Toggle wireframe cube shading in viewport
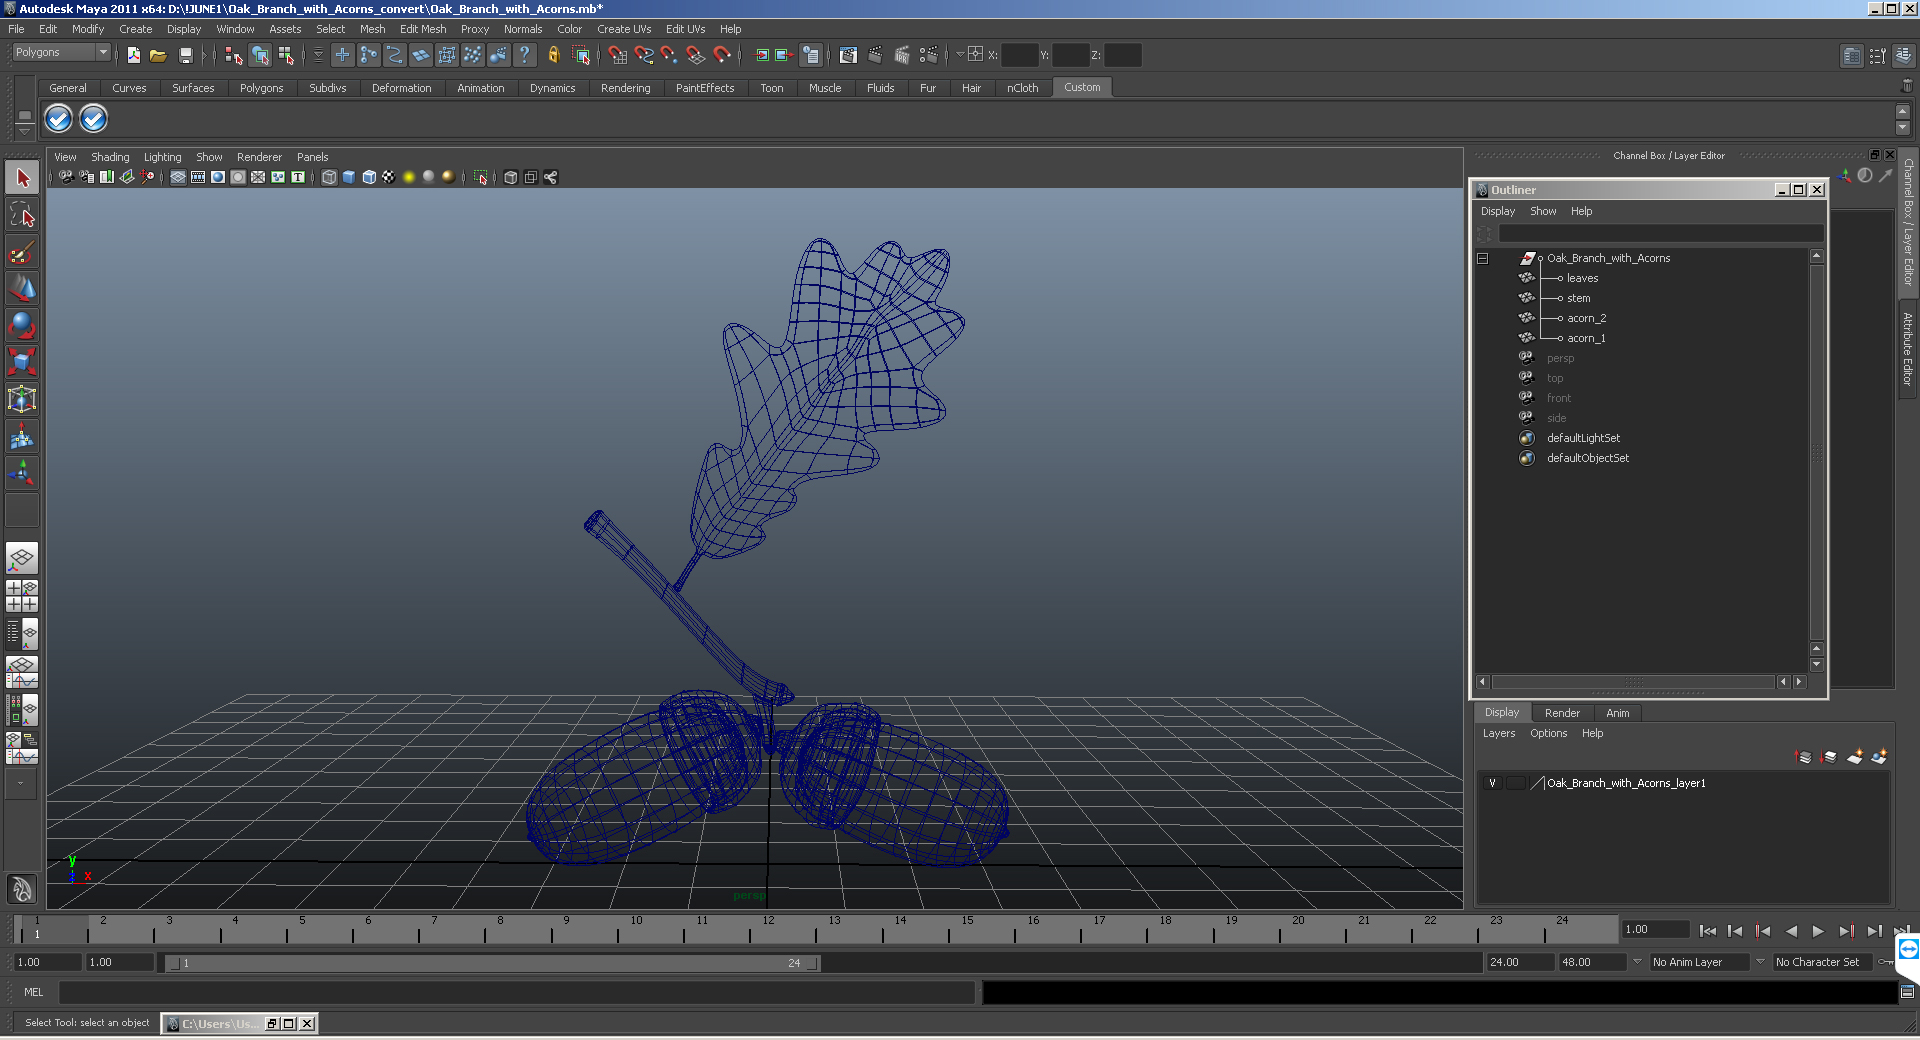Image resolution: width=1920 pixels, height=1040 pixels. 329,177
